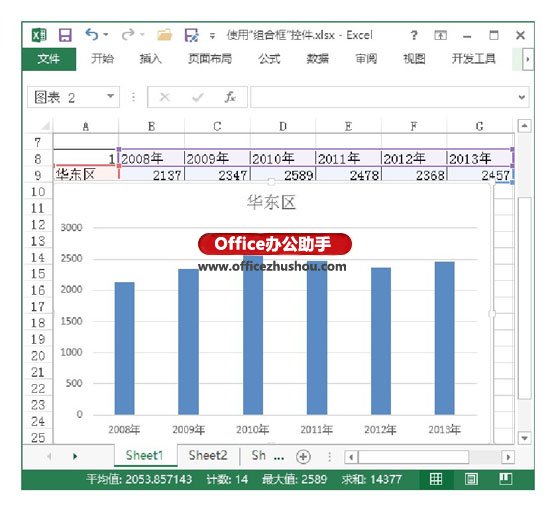Click the Save icon in quick access toolbar
550x508 pixels.
(65, 35)
